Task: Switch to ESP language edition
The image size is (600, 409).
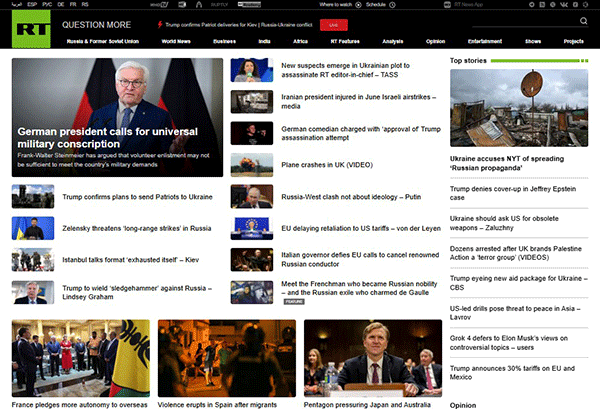Action: (x=32, y=5)
